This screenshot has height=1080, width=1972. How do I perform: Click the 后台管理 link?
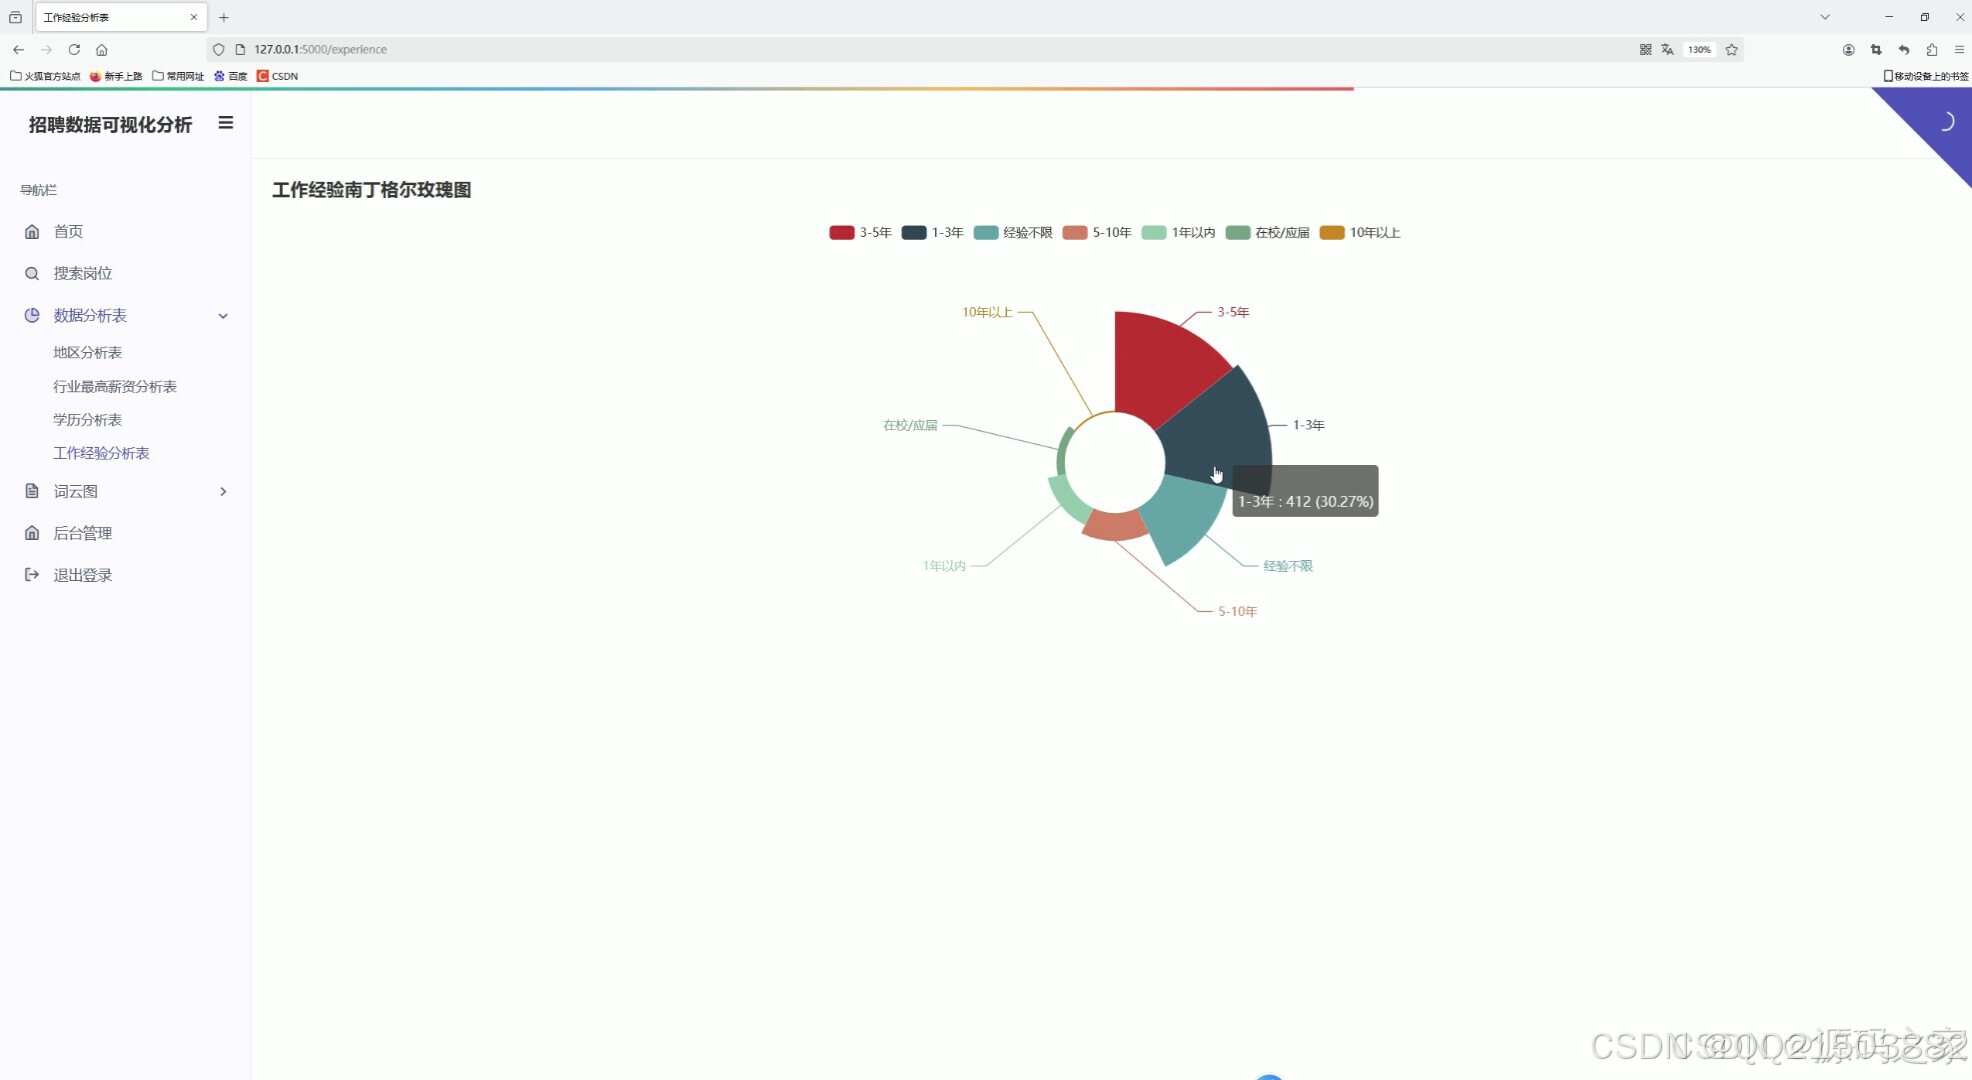pyautogui.click(x=83, y=534)
